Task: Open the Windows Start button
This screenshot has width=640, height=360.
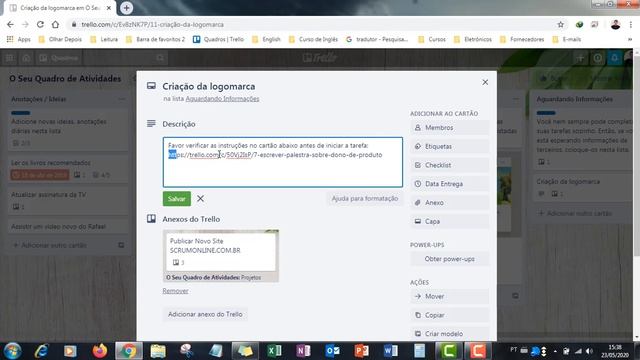Action: point(13,351)
